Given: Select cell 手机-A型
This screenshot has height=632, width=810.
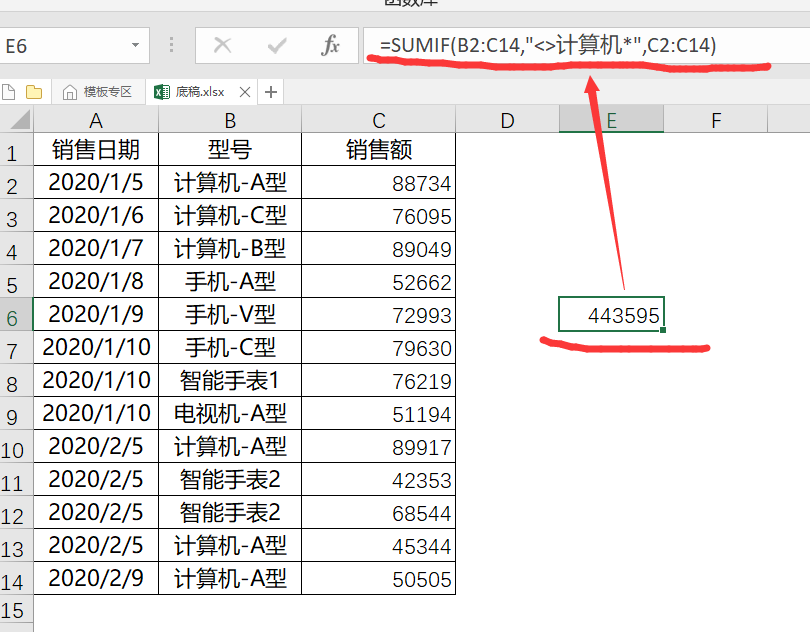Looking at the screenshot, I should 230,282.
